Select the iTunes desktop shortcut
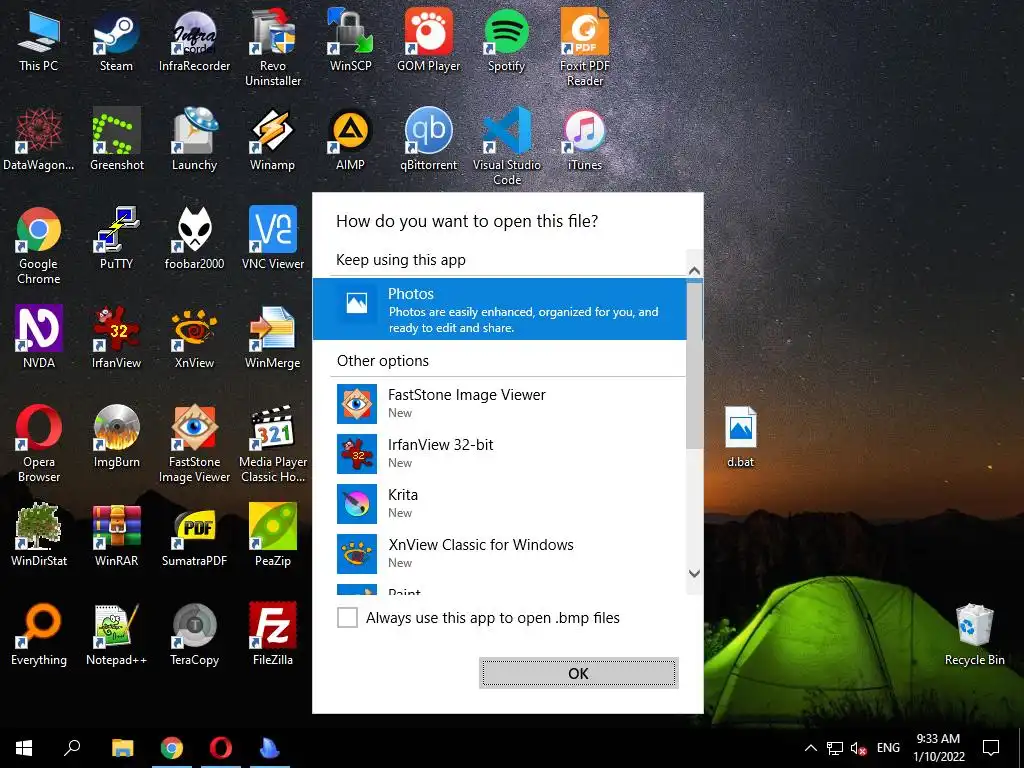 [584, 140]
